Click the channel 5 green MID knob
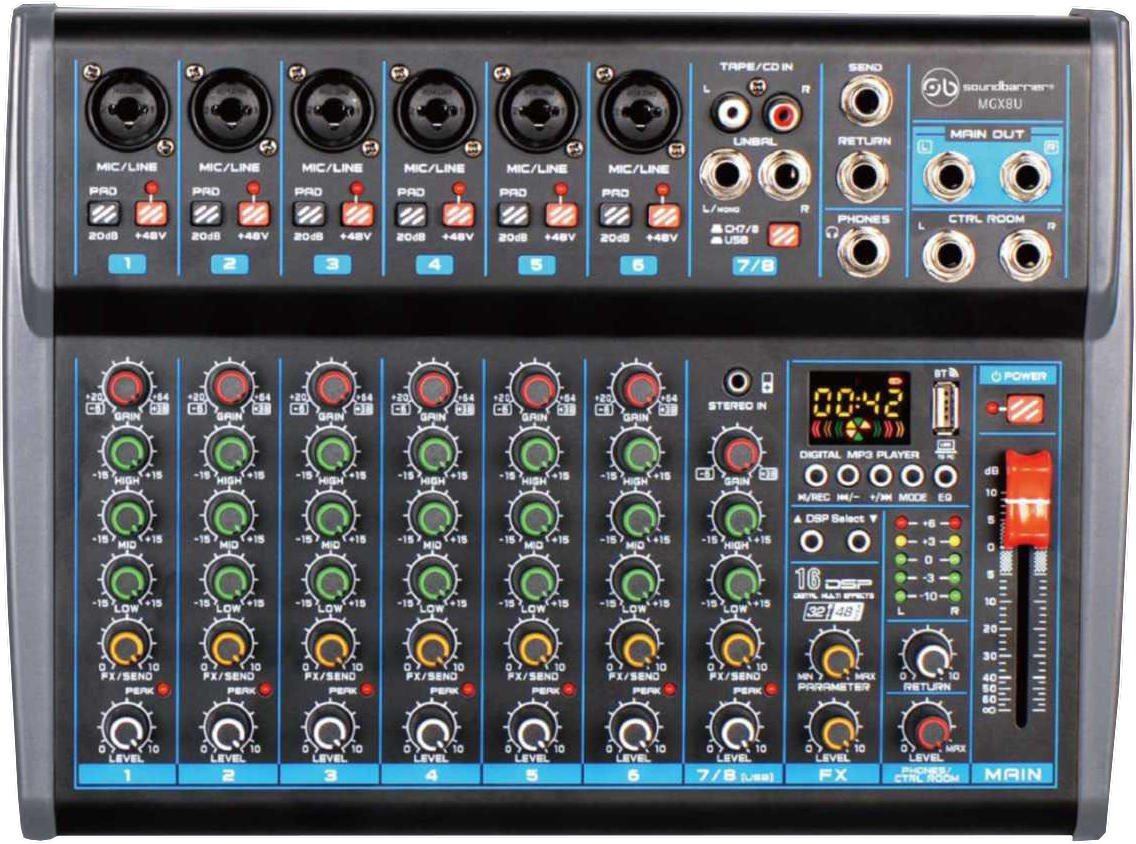This screenshot has width=1136, height=844. coord(535,516)
